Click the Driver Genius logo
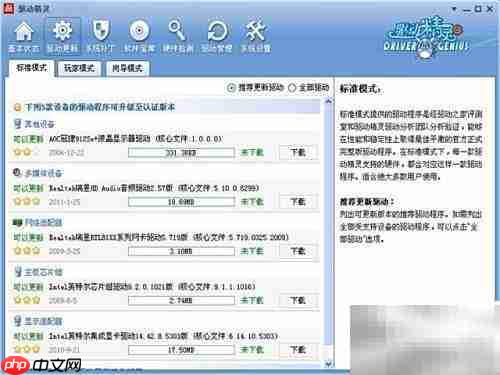 426,39
